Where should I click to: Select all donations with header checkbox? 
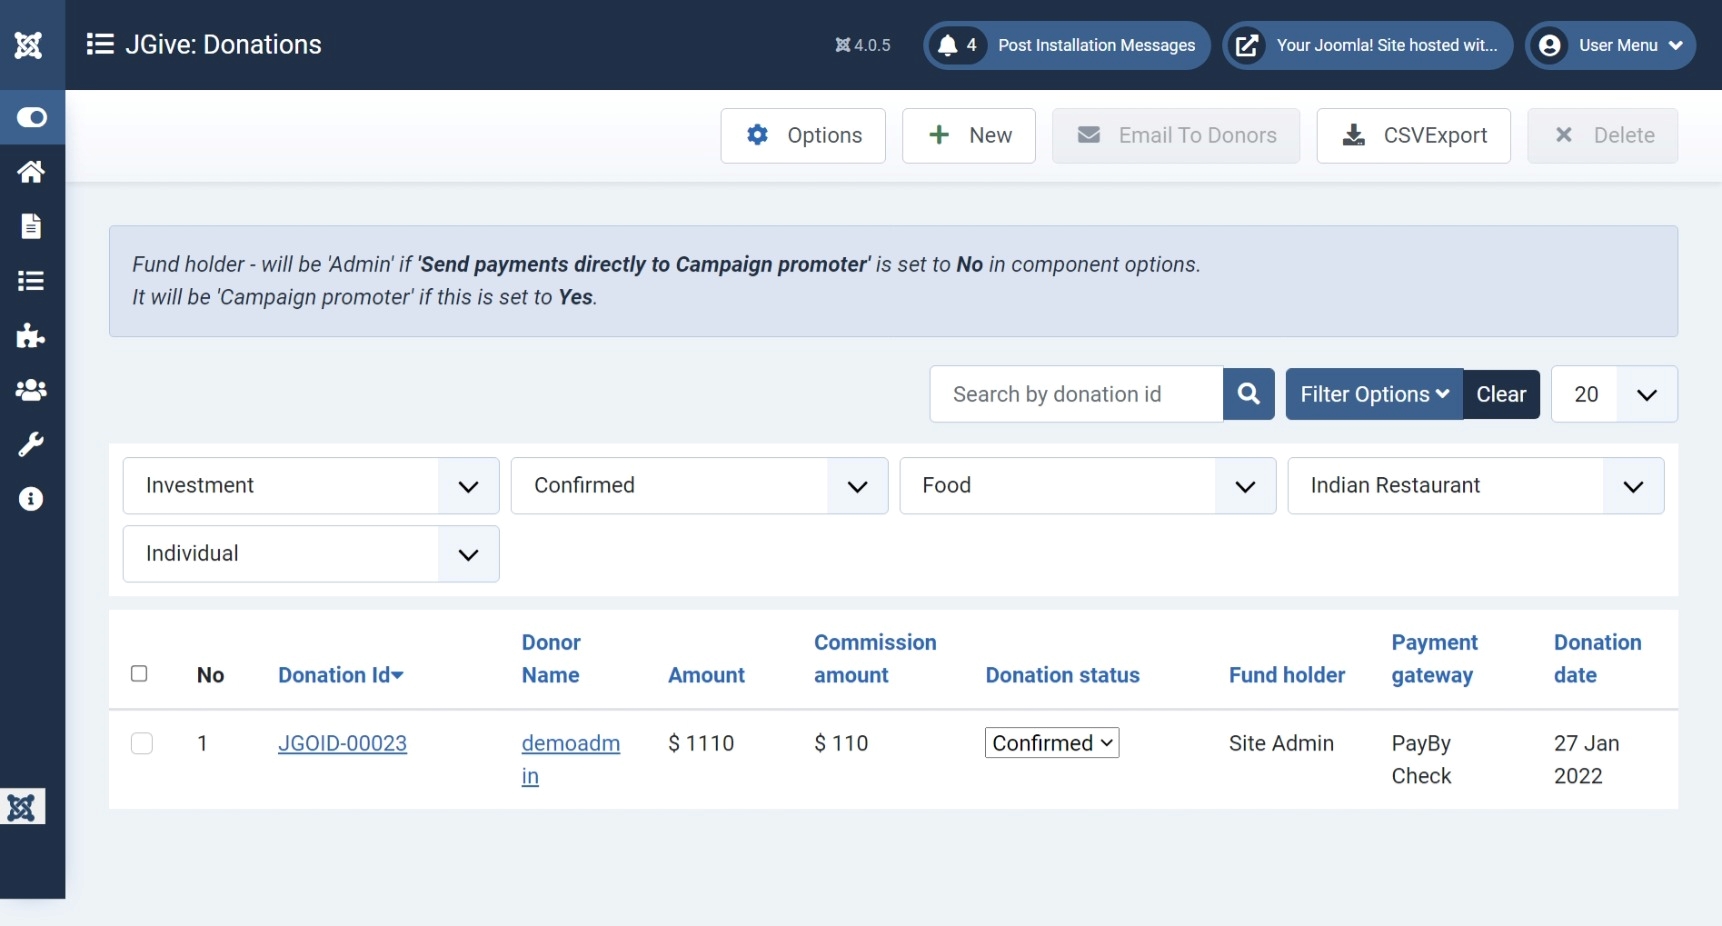pyautogui.click(x=139, y=674)
